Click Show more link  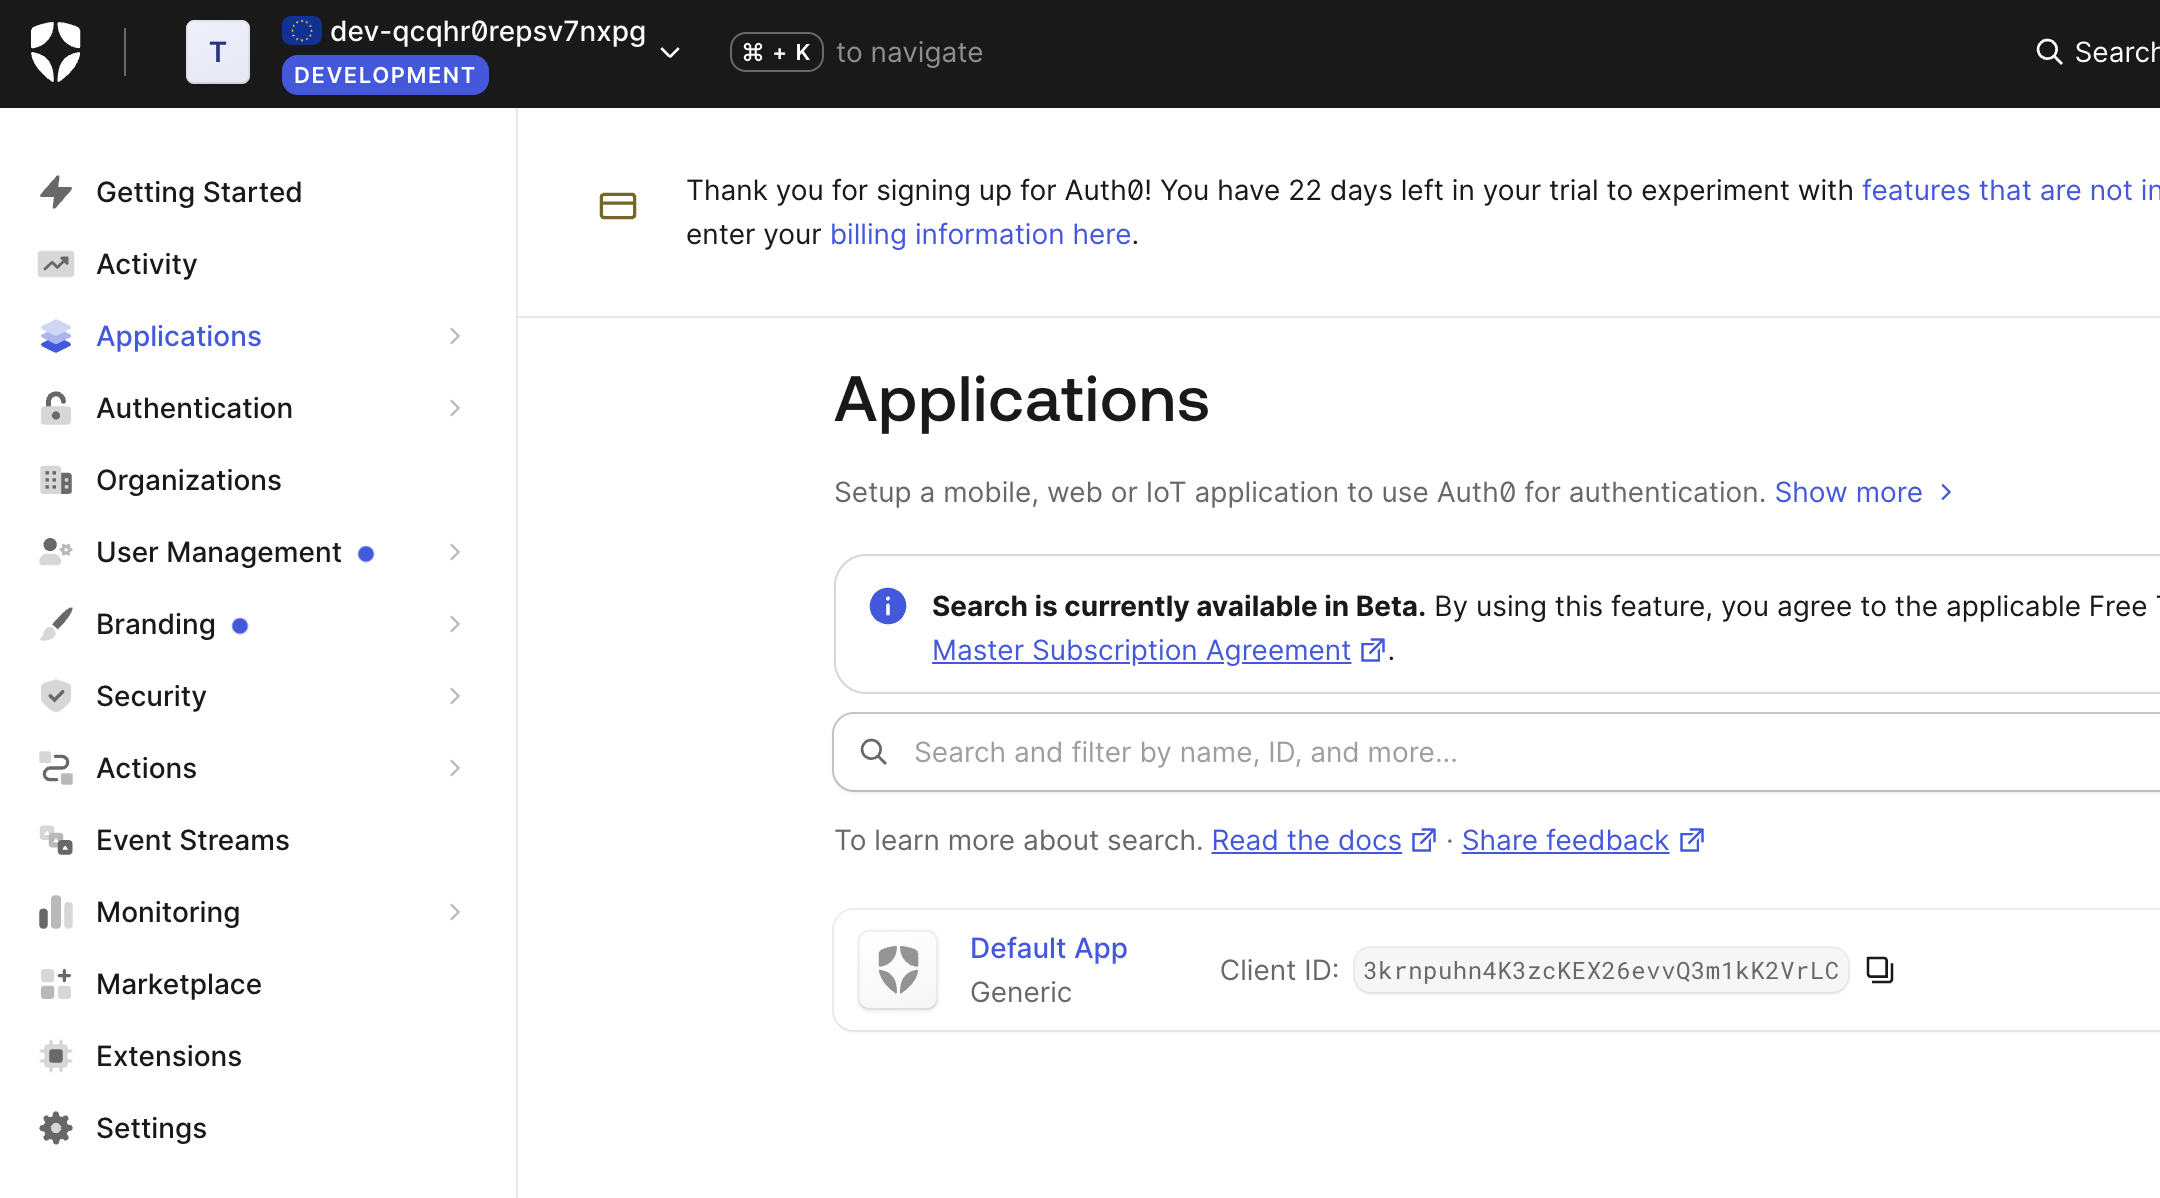1864,492
